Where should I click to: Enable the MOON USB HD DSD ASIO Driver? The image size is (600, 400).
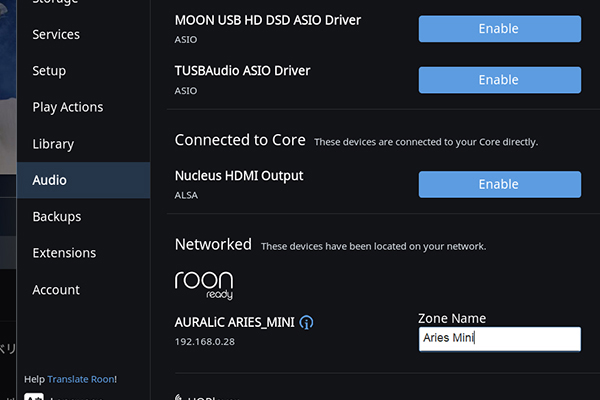tap(498, 29)
